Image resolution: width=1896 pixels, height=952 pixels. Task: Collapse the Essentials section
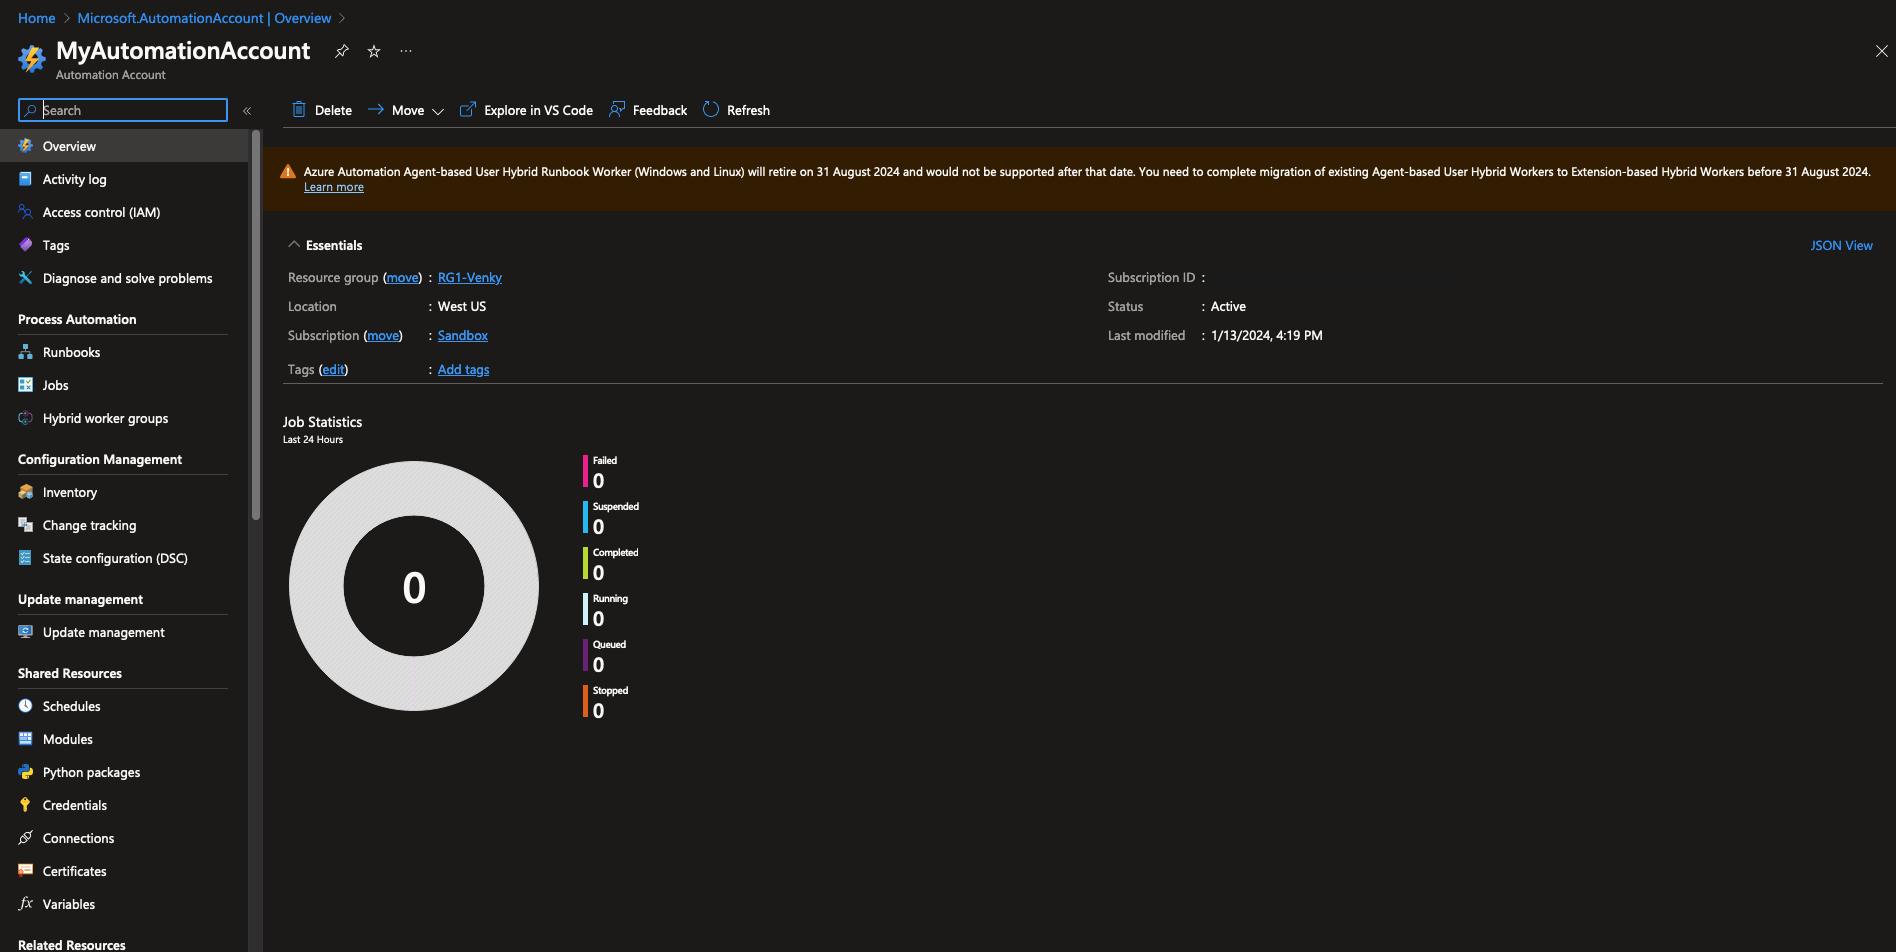294,245
